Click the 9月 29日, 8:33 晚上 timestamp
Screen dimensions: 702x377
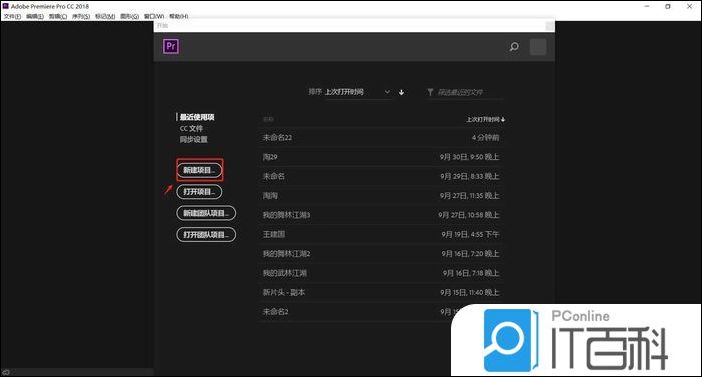[x=470, y=176]
